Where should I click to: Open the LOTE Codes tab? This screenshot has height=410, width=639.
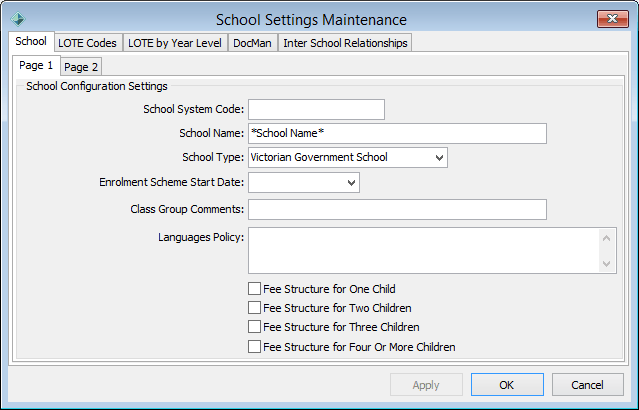[87, 43]
